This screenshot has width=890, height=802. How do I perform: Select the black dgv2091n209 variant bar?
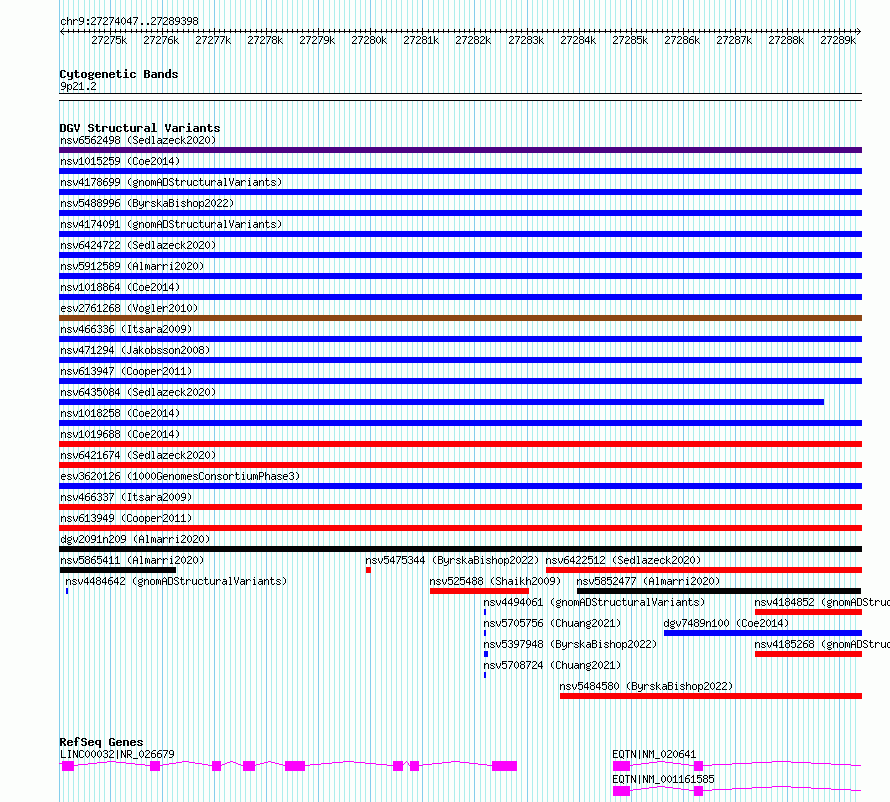click(x=460, y=549)
